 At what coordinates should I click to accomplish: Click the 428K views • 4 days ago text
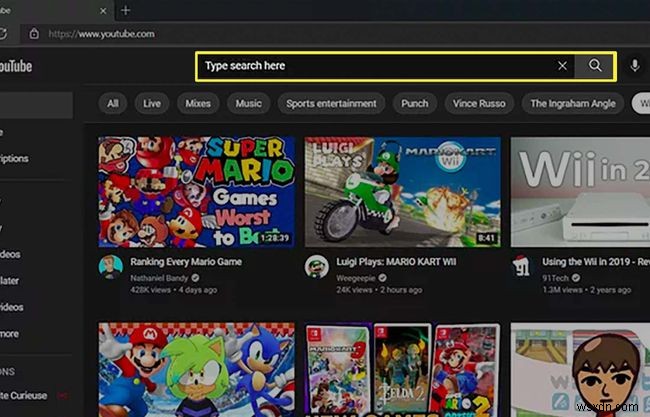coord(174,290)
